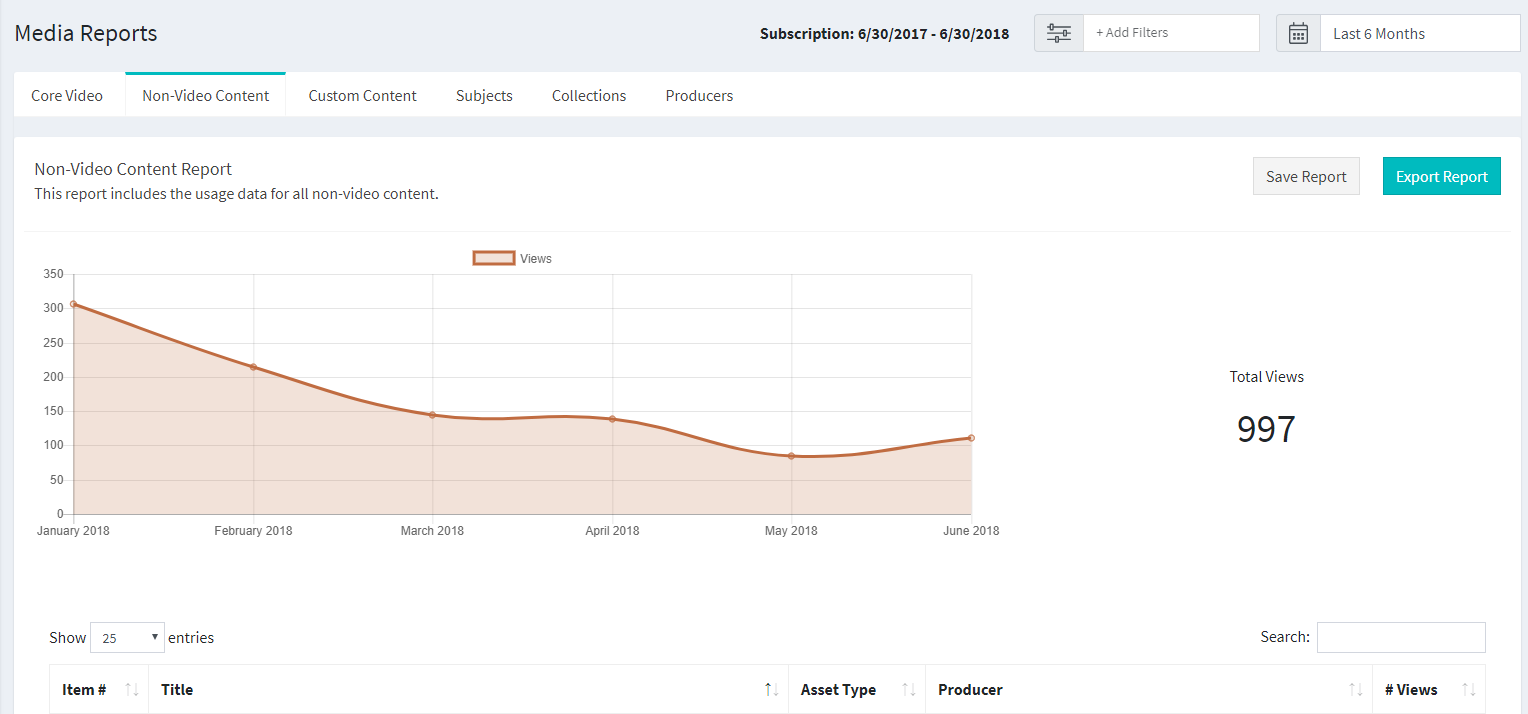
Task: Click the Non-Video Content Report heading
Action: (133, 169)
